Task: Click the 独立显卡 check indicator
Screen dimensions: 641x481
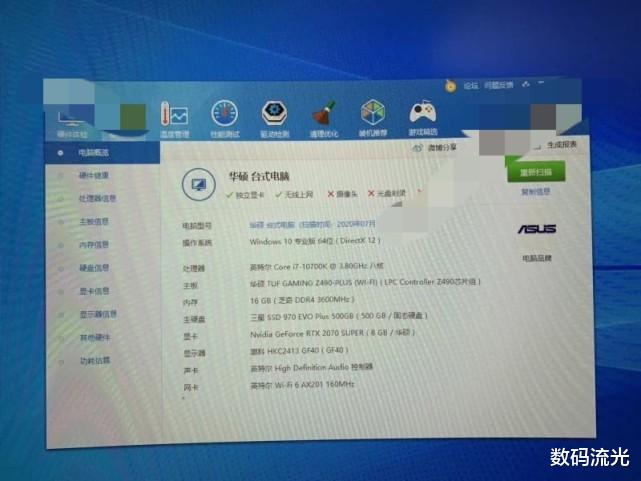Action: click(x=245, y=195)
